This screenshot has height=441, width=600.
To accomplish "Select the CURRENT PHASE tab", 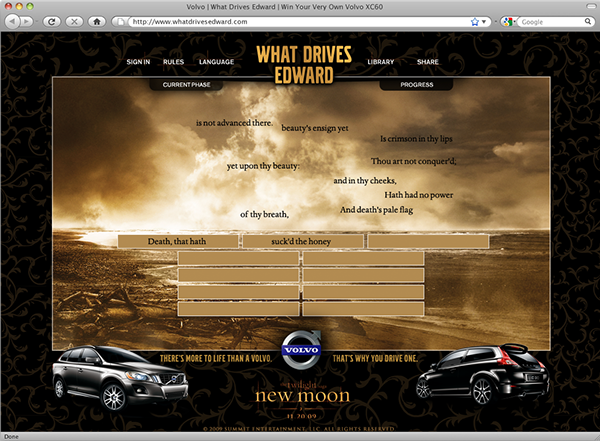I will pyautogui.click(x=186, y=85).
